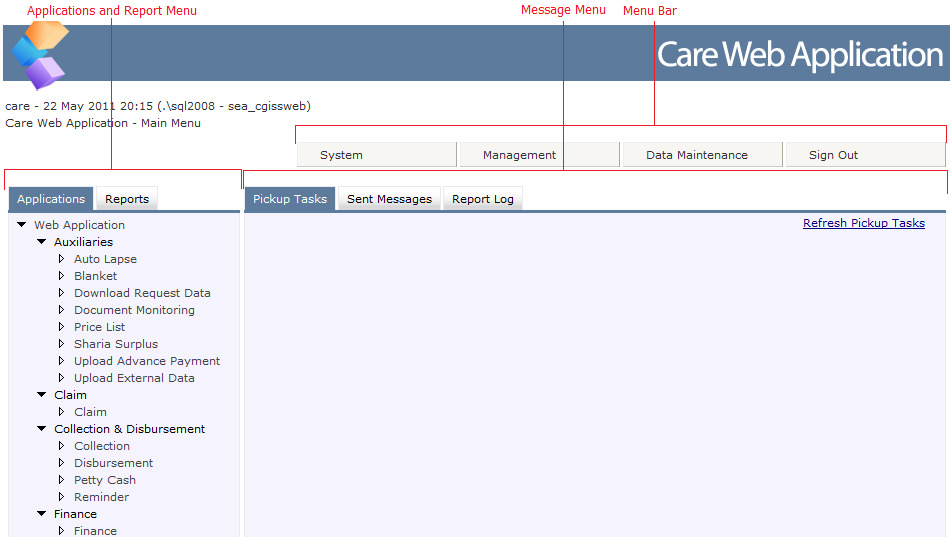Click the Care application cube logo
This screenshot has width=950, height=537.
(40, 54)
